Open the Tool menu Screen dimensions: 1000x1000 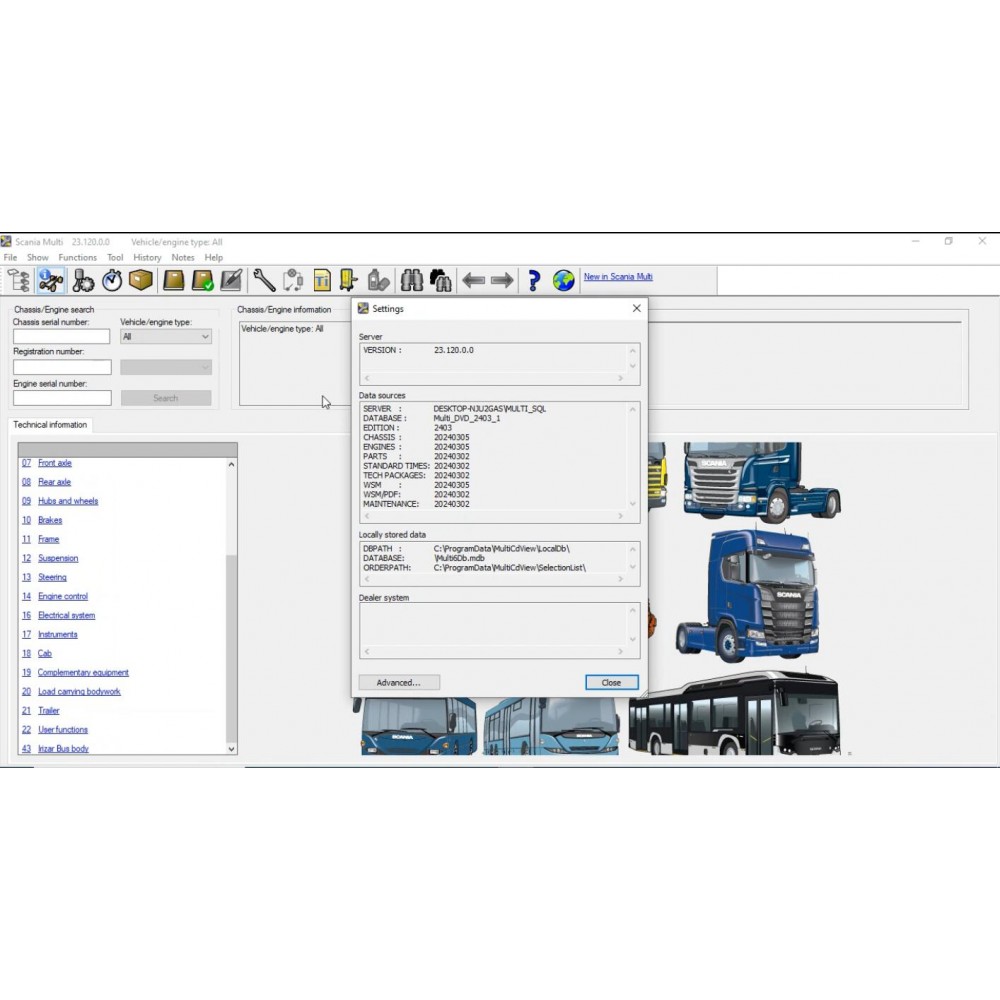point(115,258)
